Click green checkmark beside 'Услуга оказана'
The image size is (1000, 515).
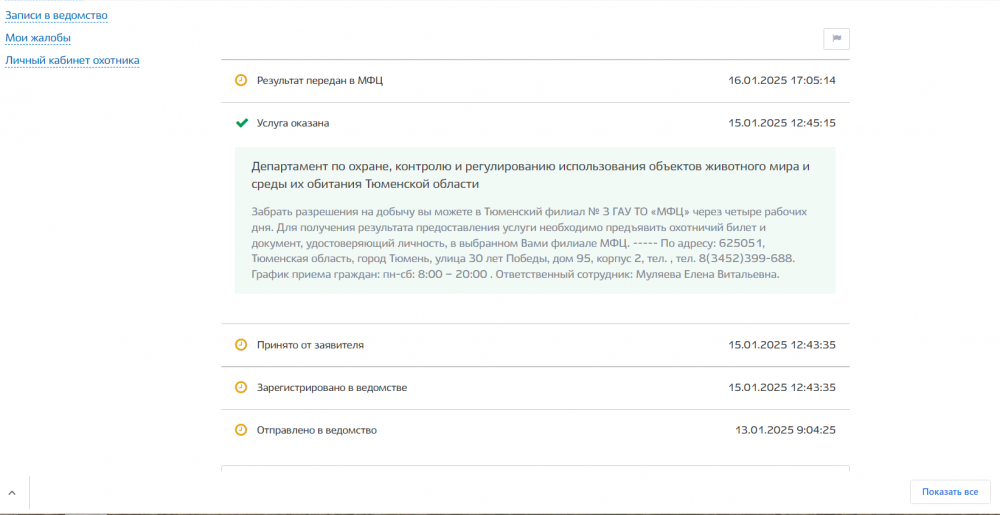[x=241, y=123]
